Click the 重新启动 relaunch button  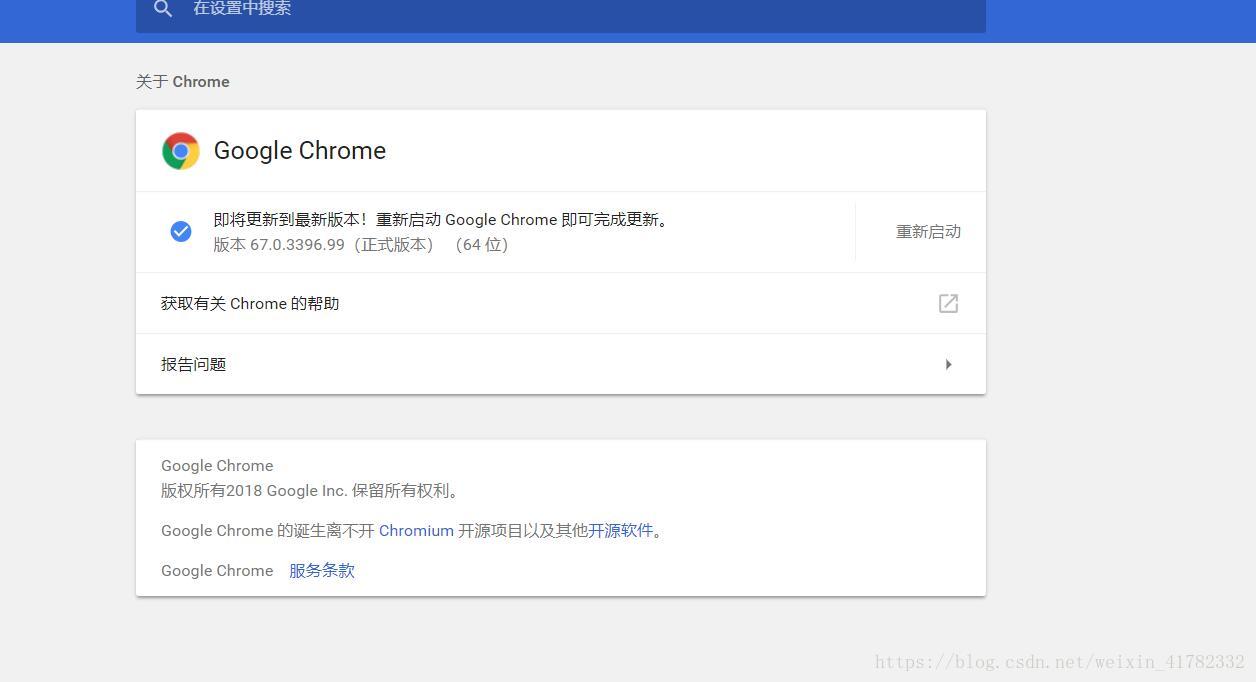[928, 232]
